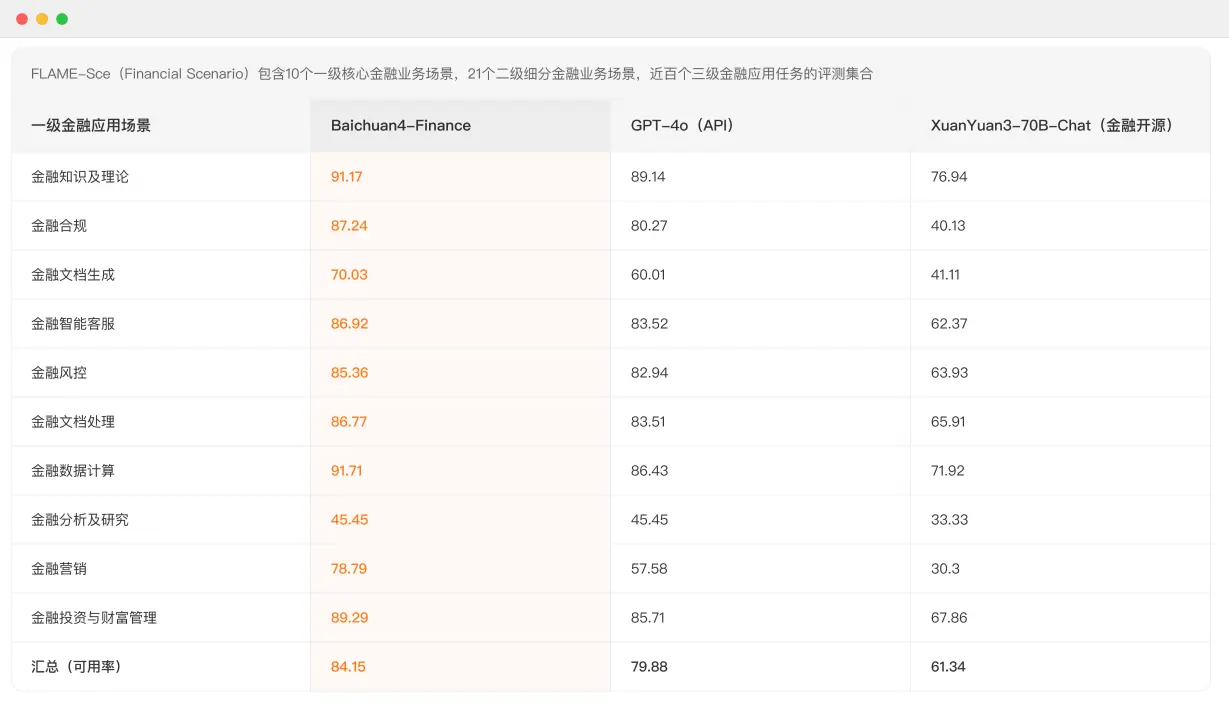The width and height of the screenshot is (1229, 706).
Task: Select the score 89.29 for 金融投资与财富管理
Action: tap(348, 617)
